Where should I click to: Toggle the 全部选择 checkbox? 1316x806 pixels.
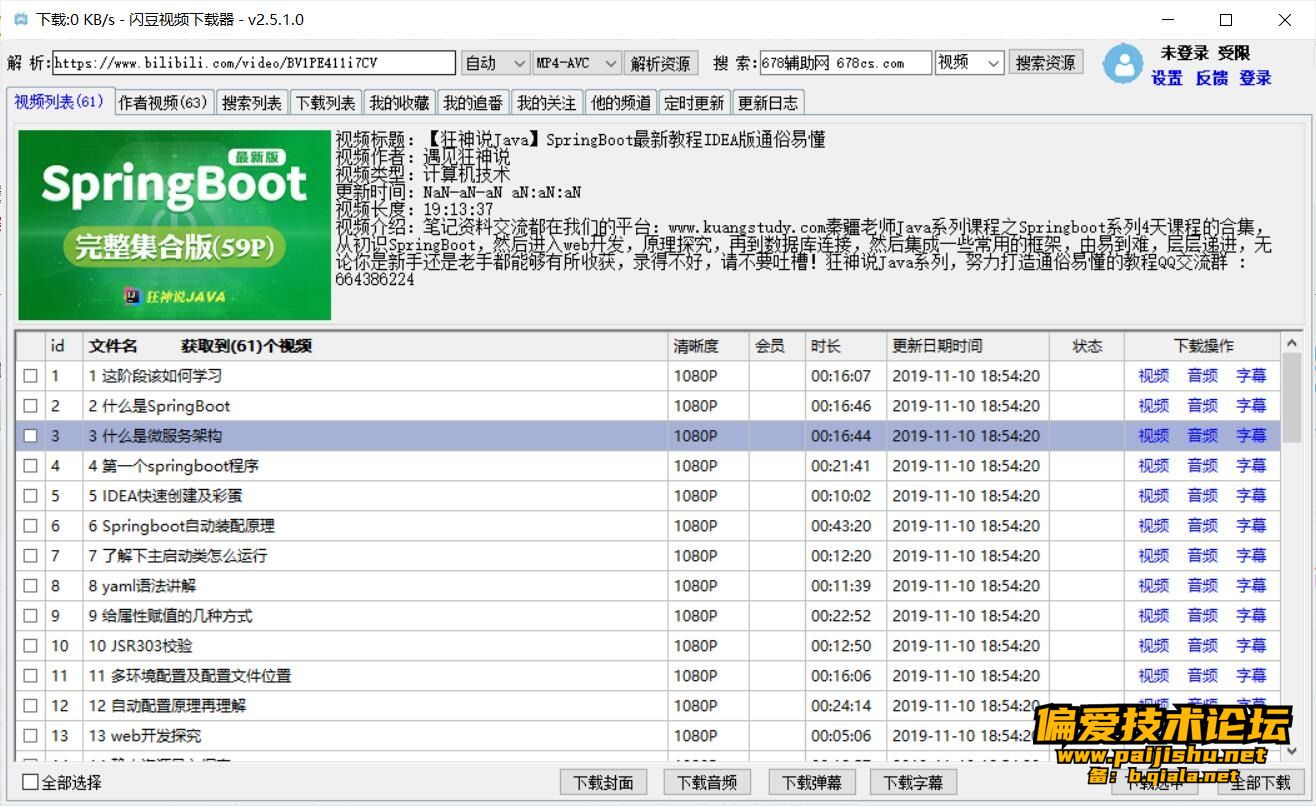(30, 782)
